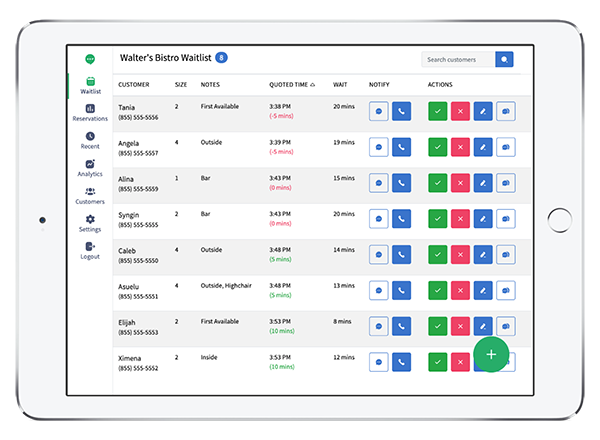Send a text message to Alina
Image resolution: width=600 pixels, height=440 pixels.
pyautogui.click(x=379, y=183)
